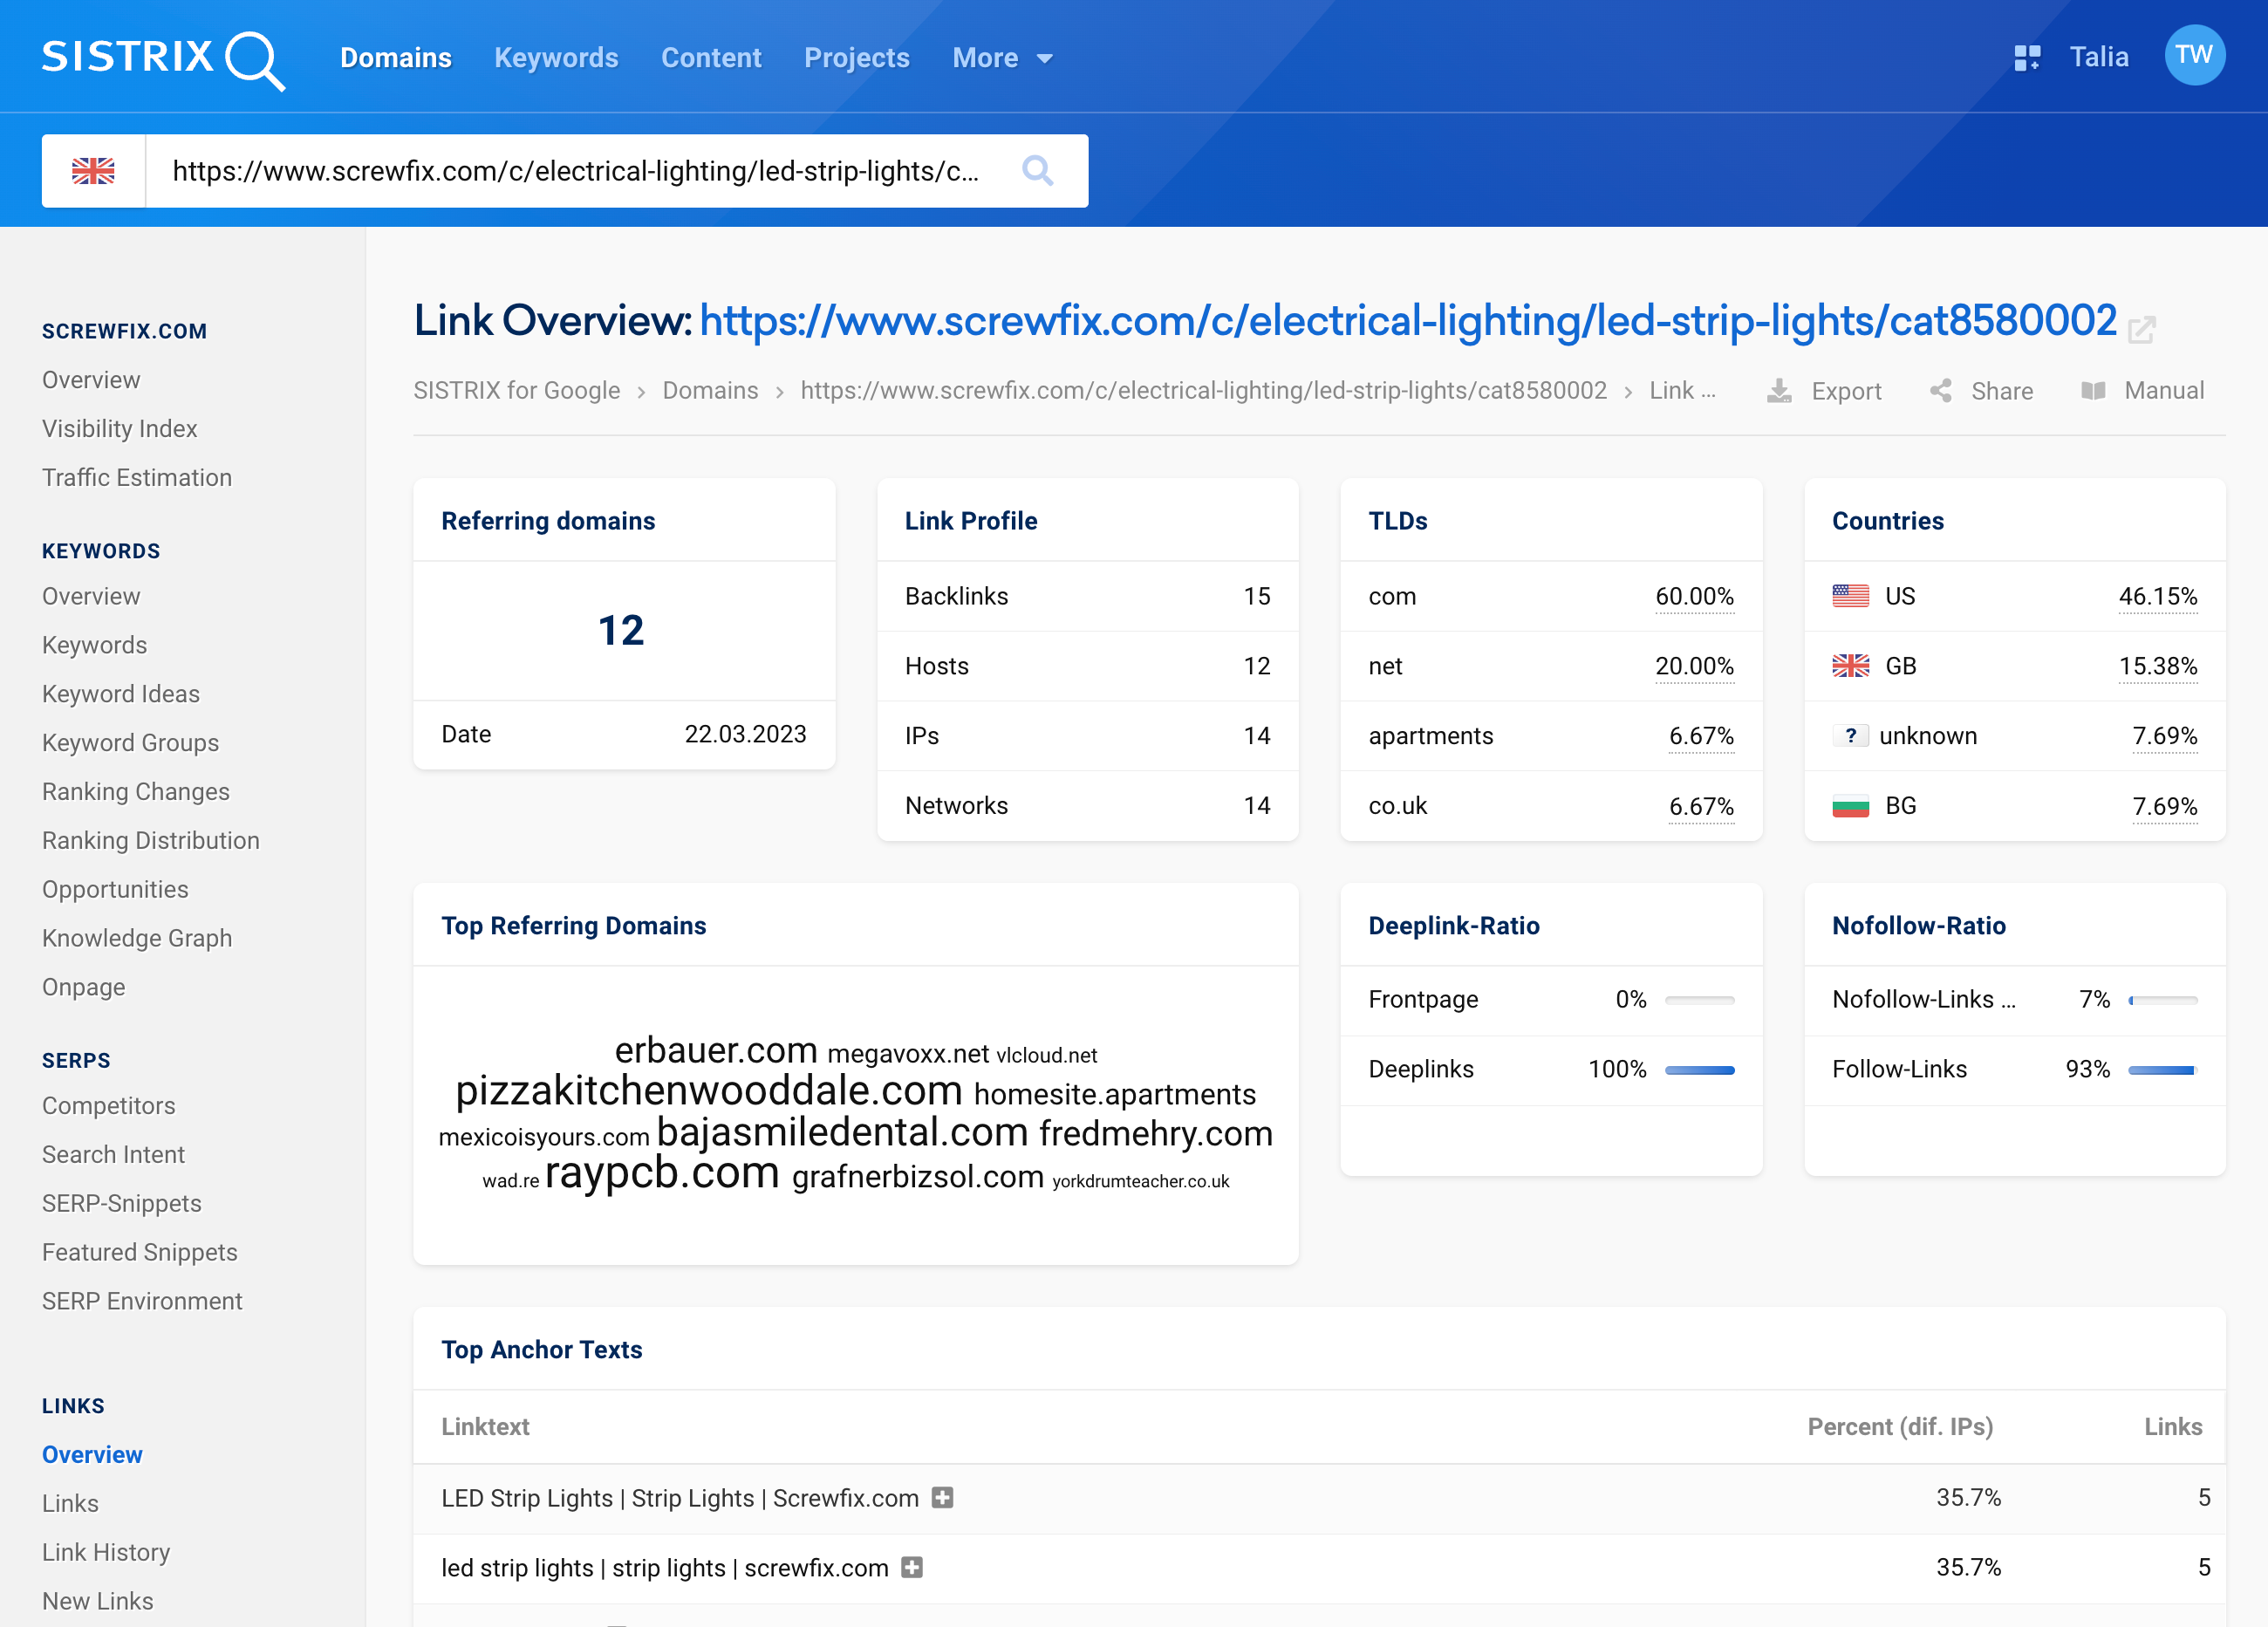Viewport: 2268px width, 1627px height.
Task: Click the Nofollow-Links 7% progress bar
Action: click(2162, 1000)
